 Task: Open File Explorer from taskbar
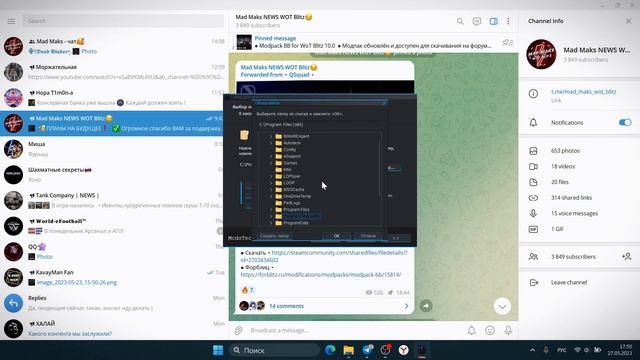pos(349,350)
